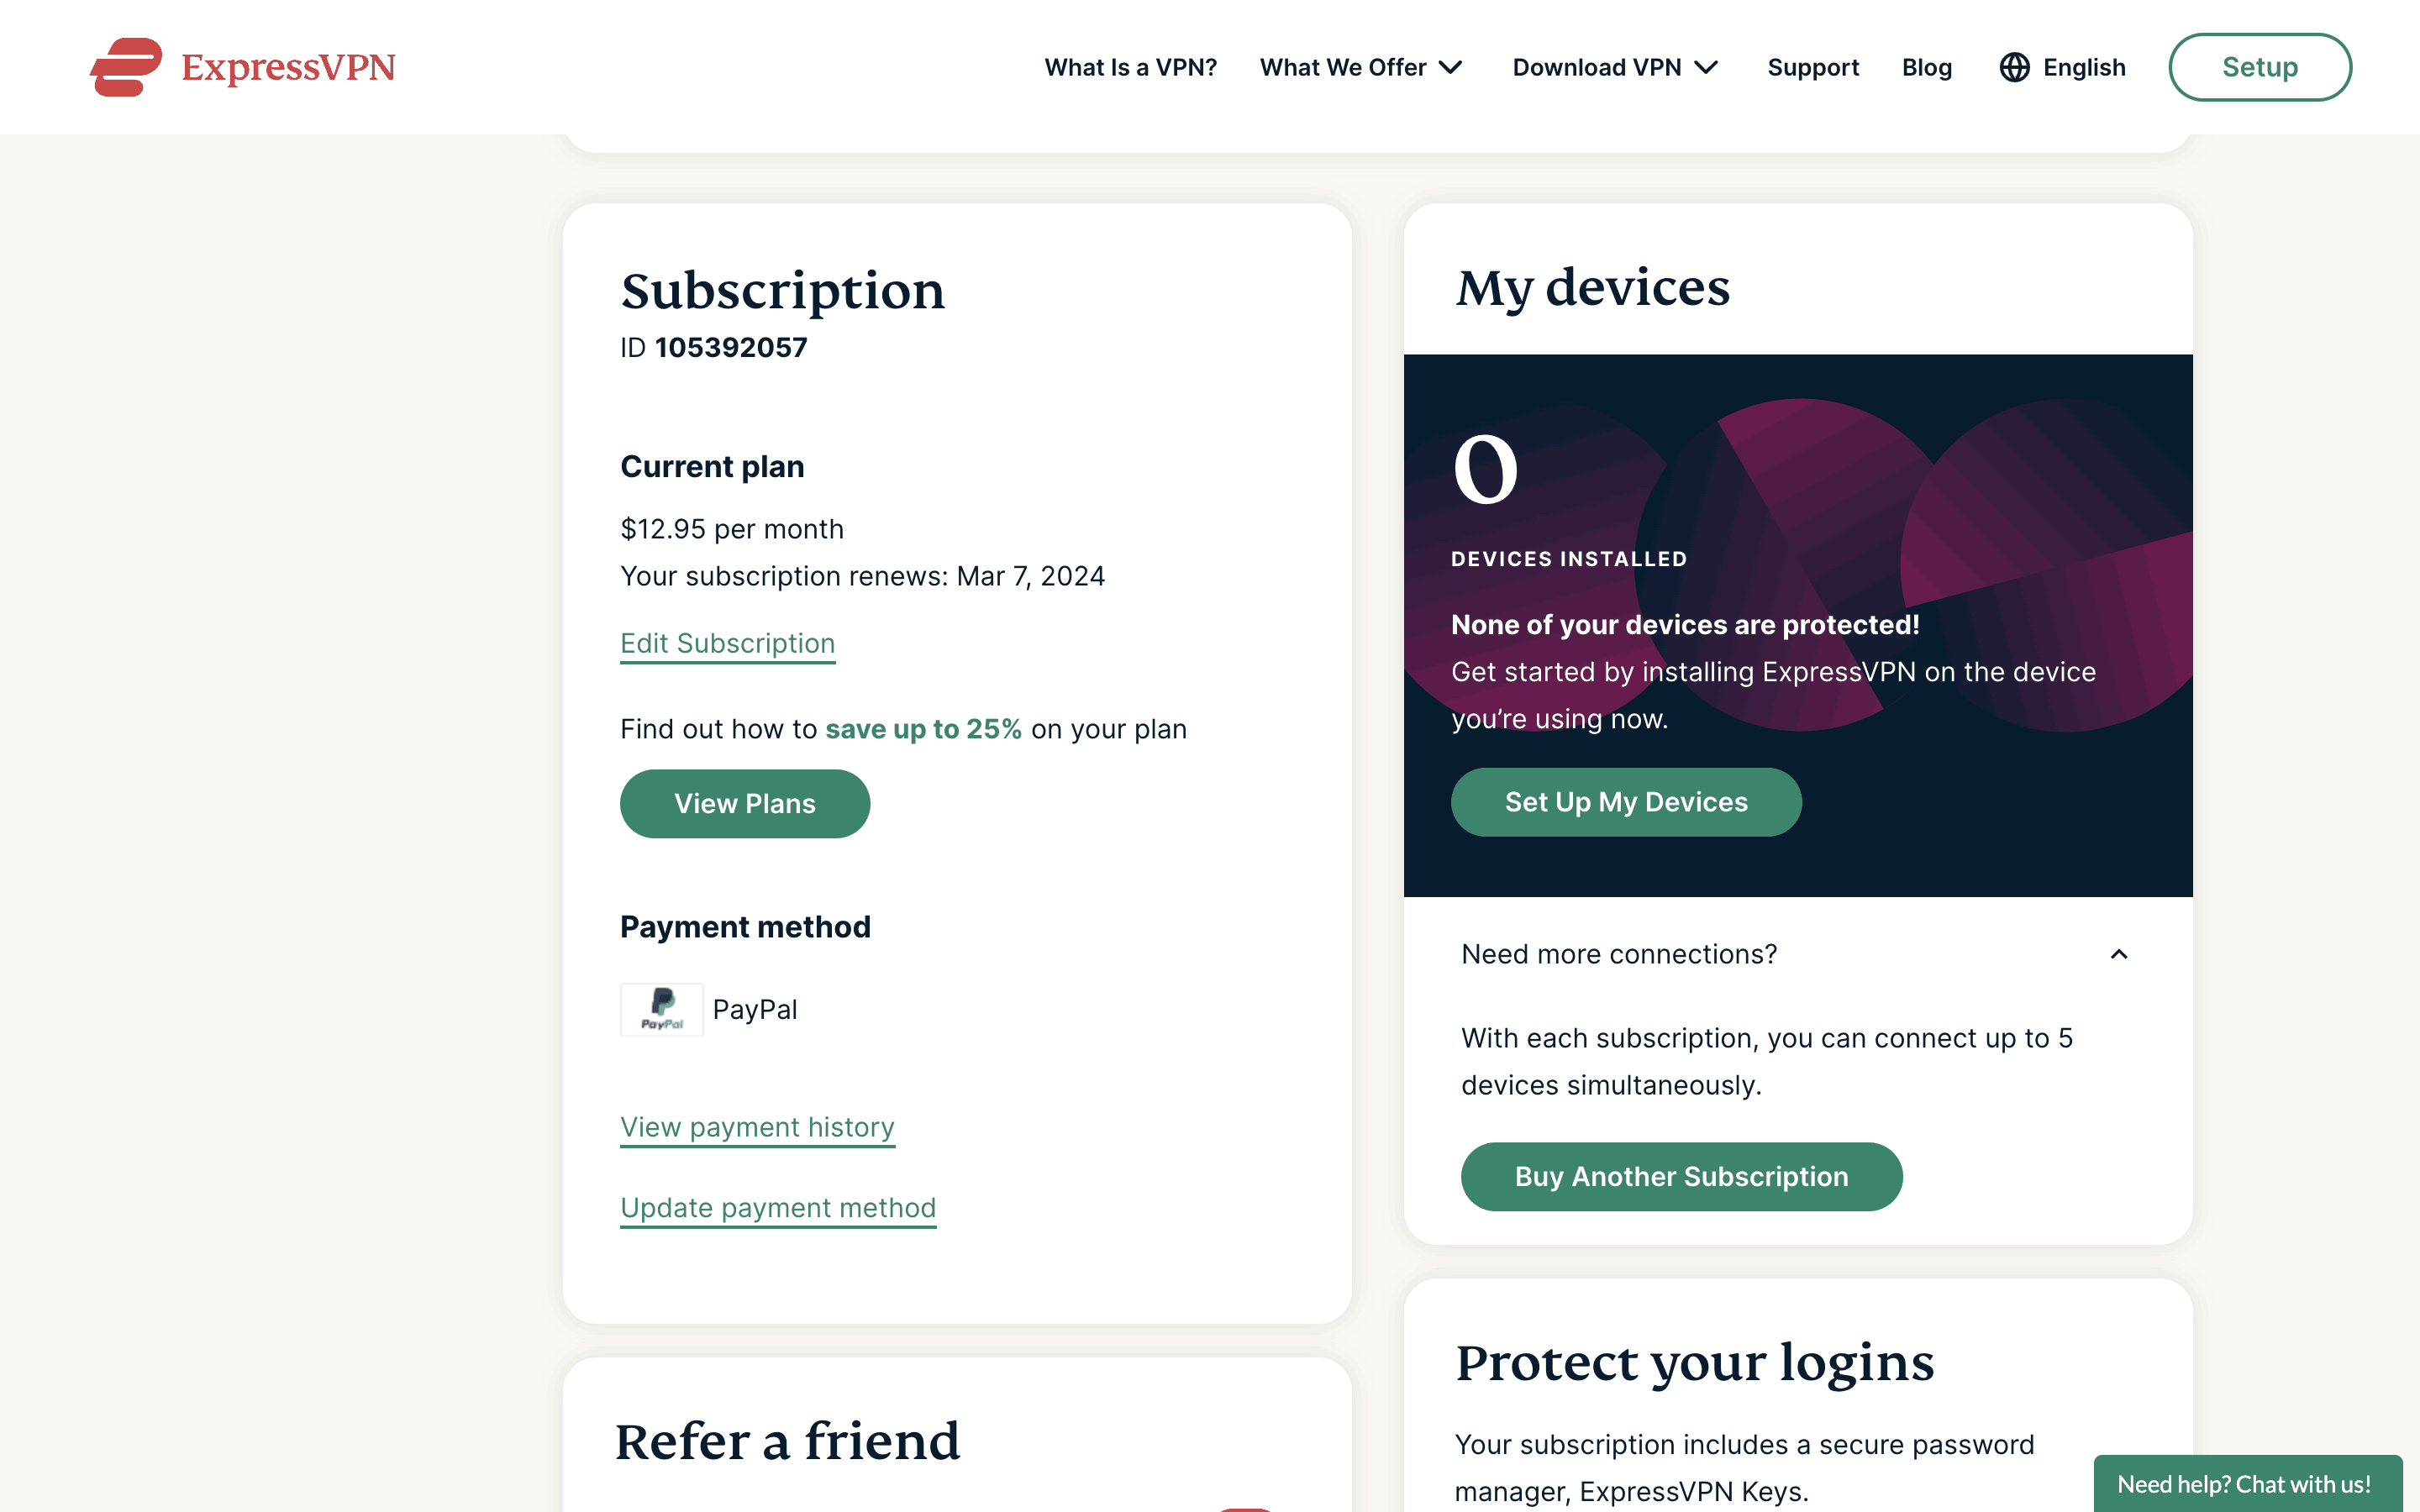Open the What Is a VPN? menu item

pos(1130,67)
